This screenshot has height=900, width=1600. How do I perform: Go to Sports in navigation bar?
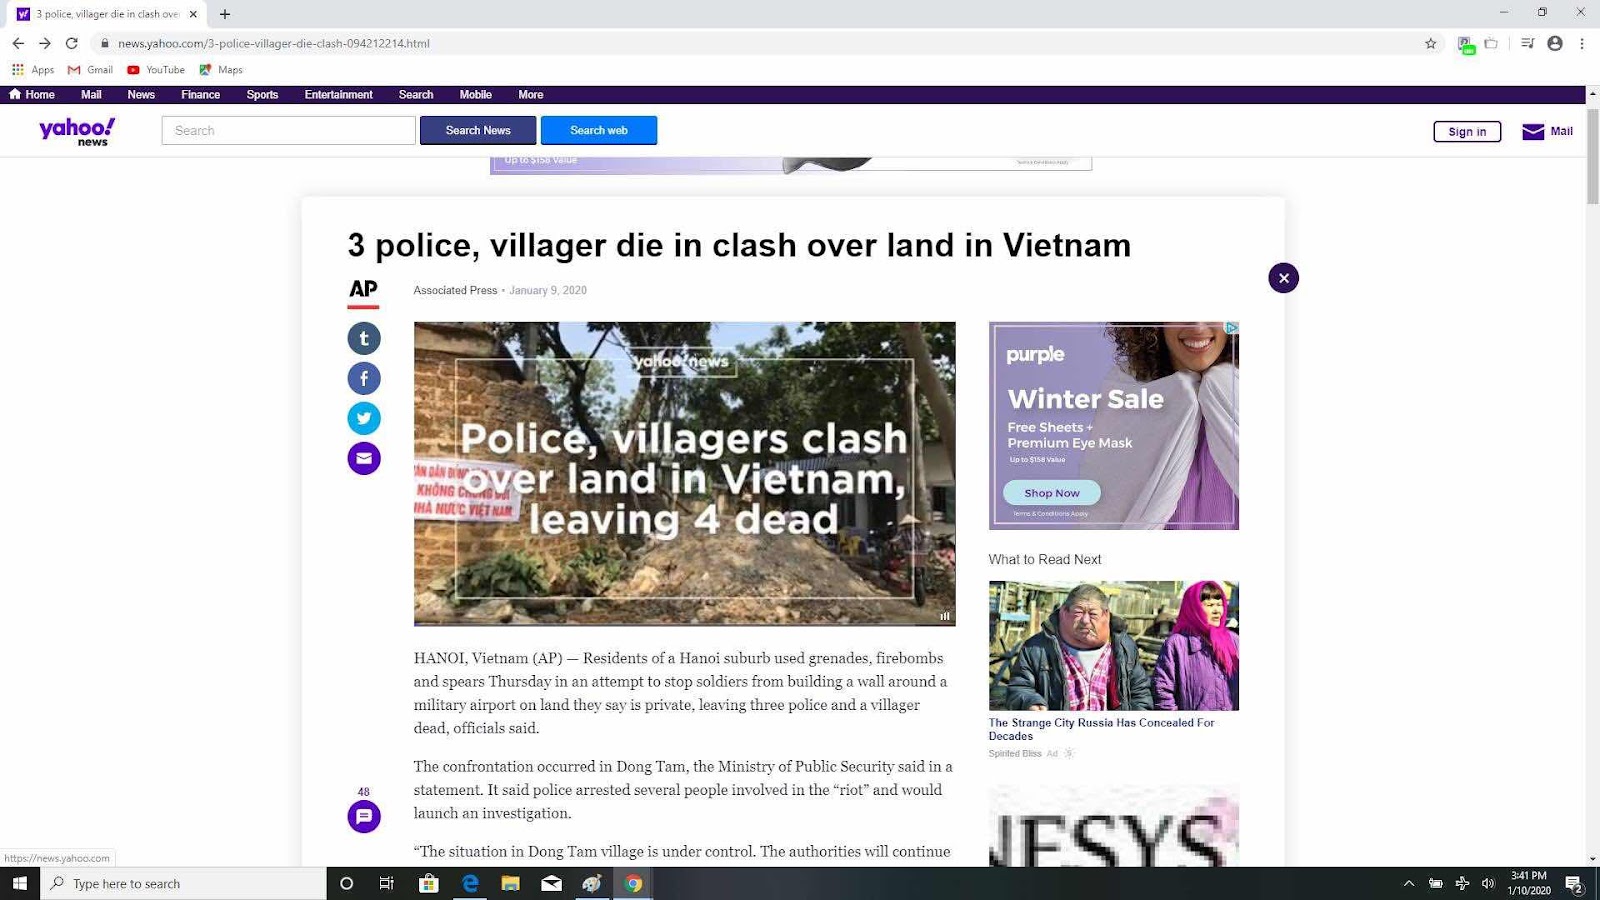click(262, 95)
